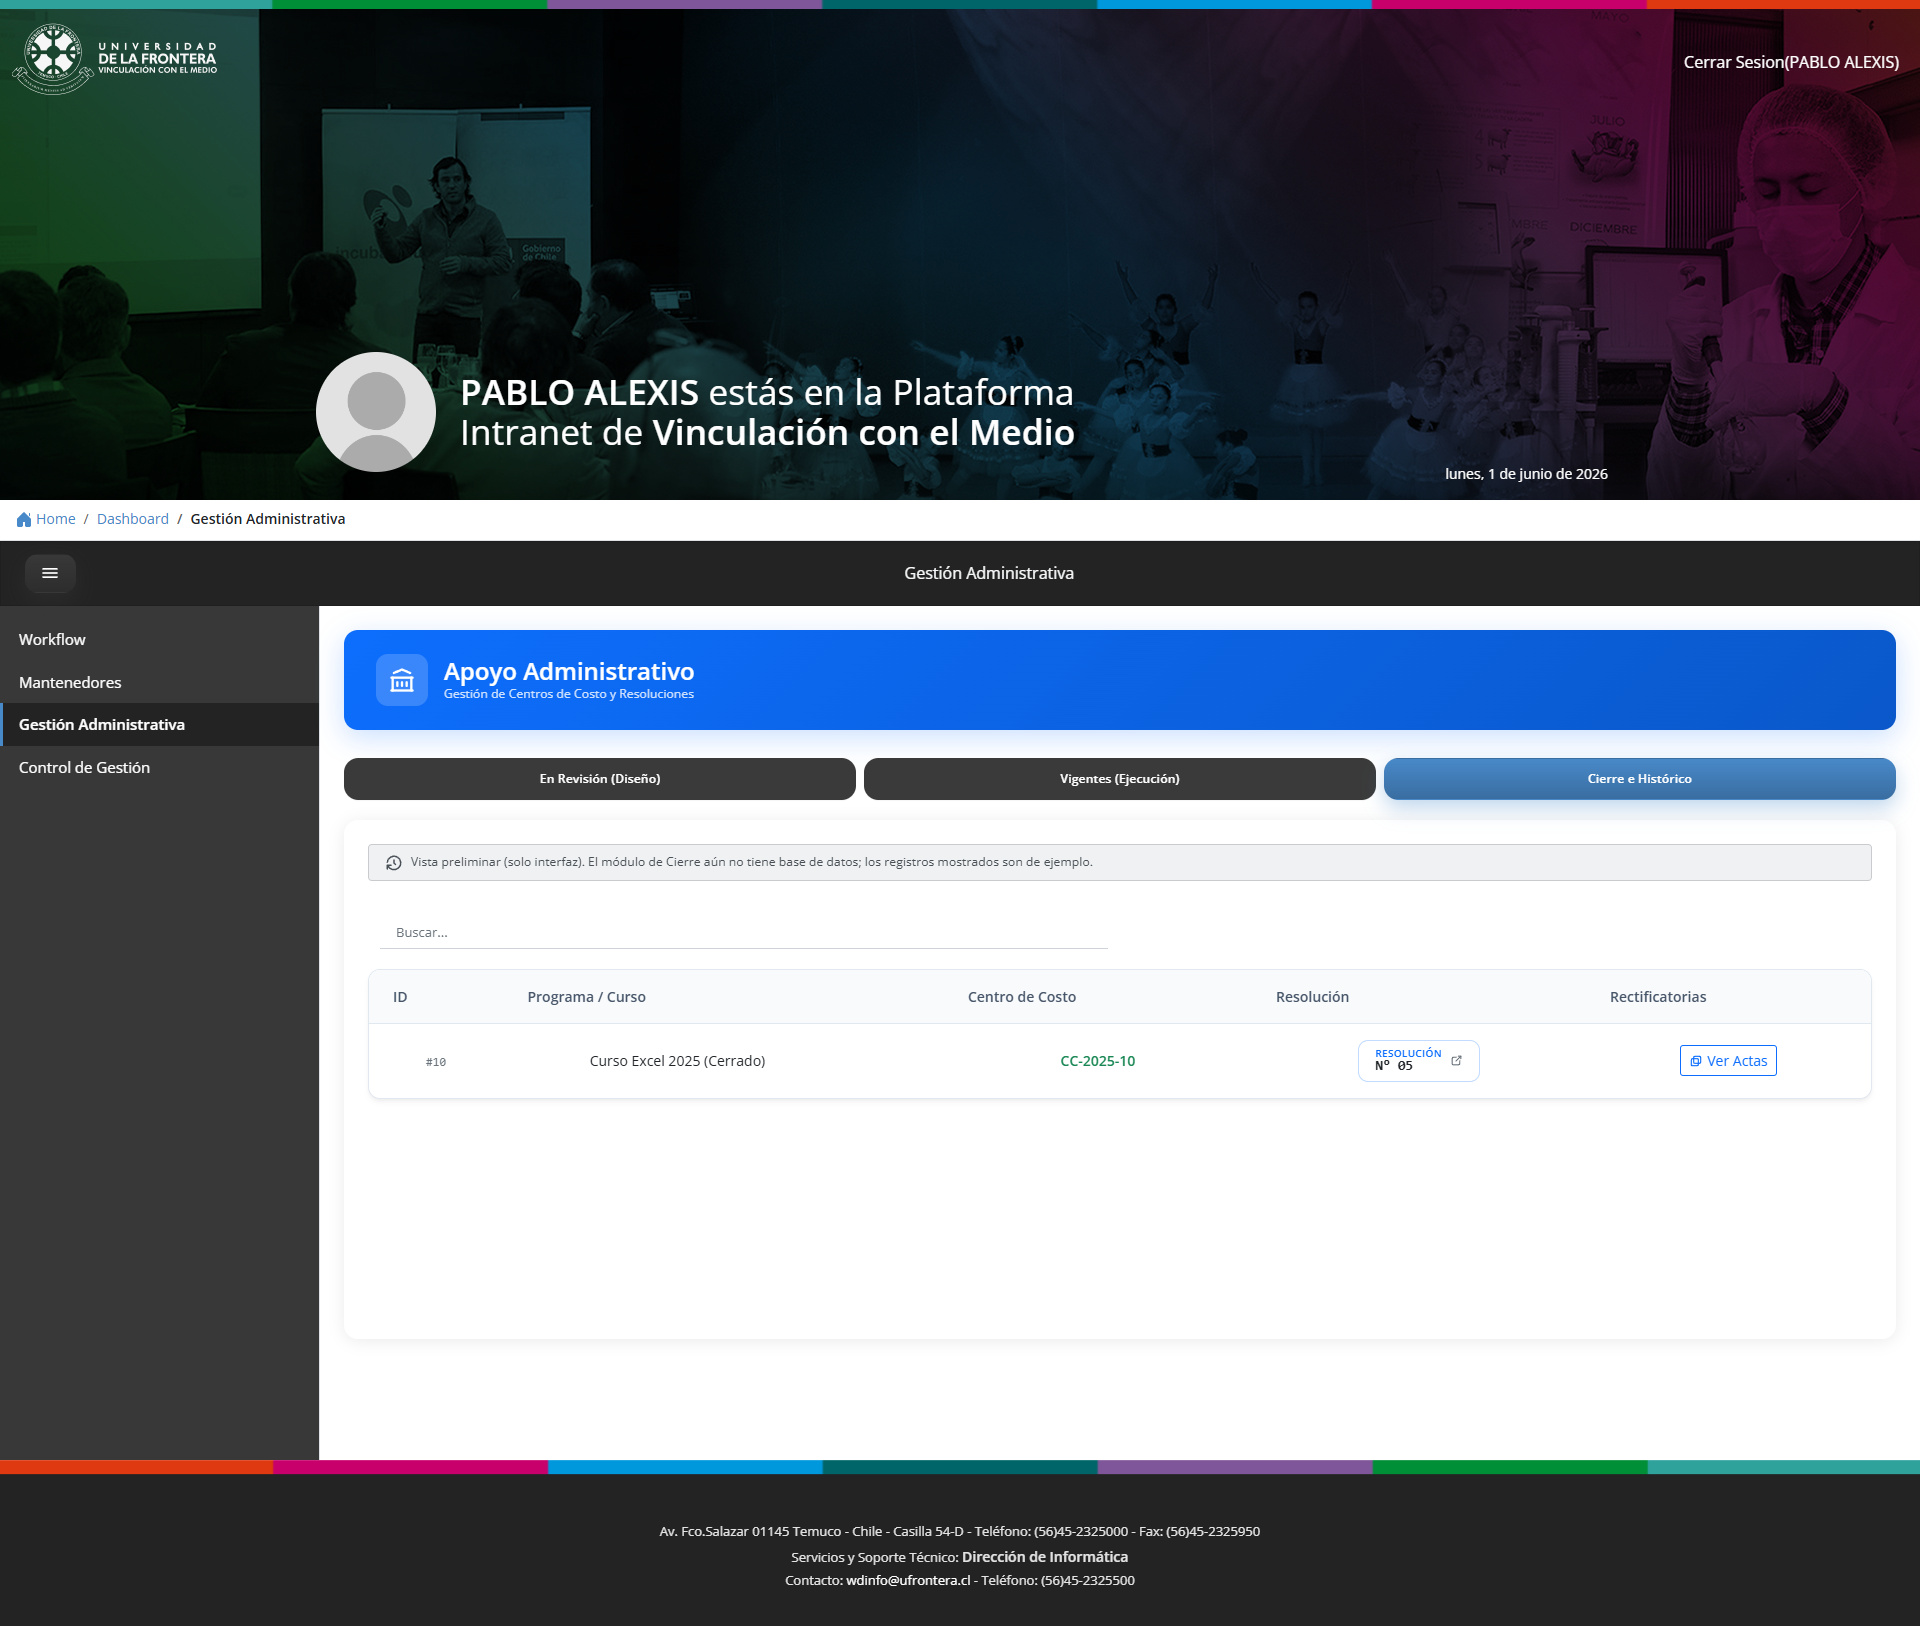The image size is (1920, 1626).
Task: Switch to En Revisión (Diseño) tab
Action: point(600,779)
